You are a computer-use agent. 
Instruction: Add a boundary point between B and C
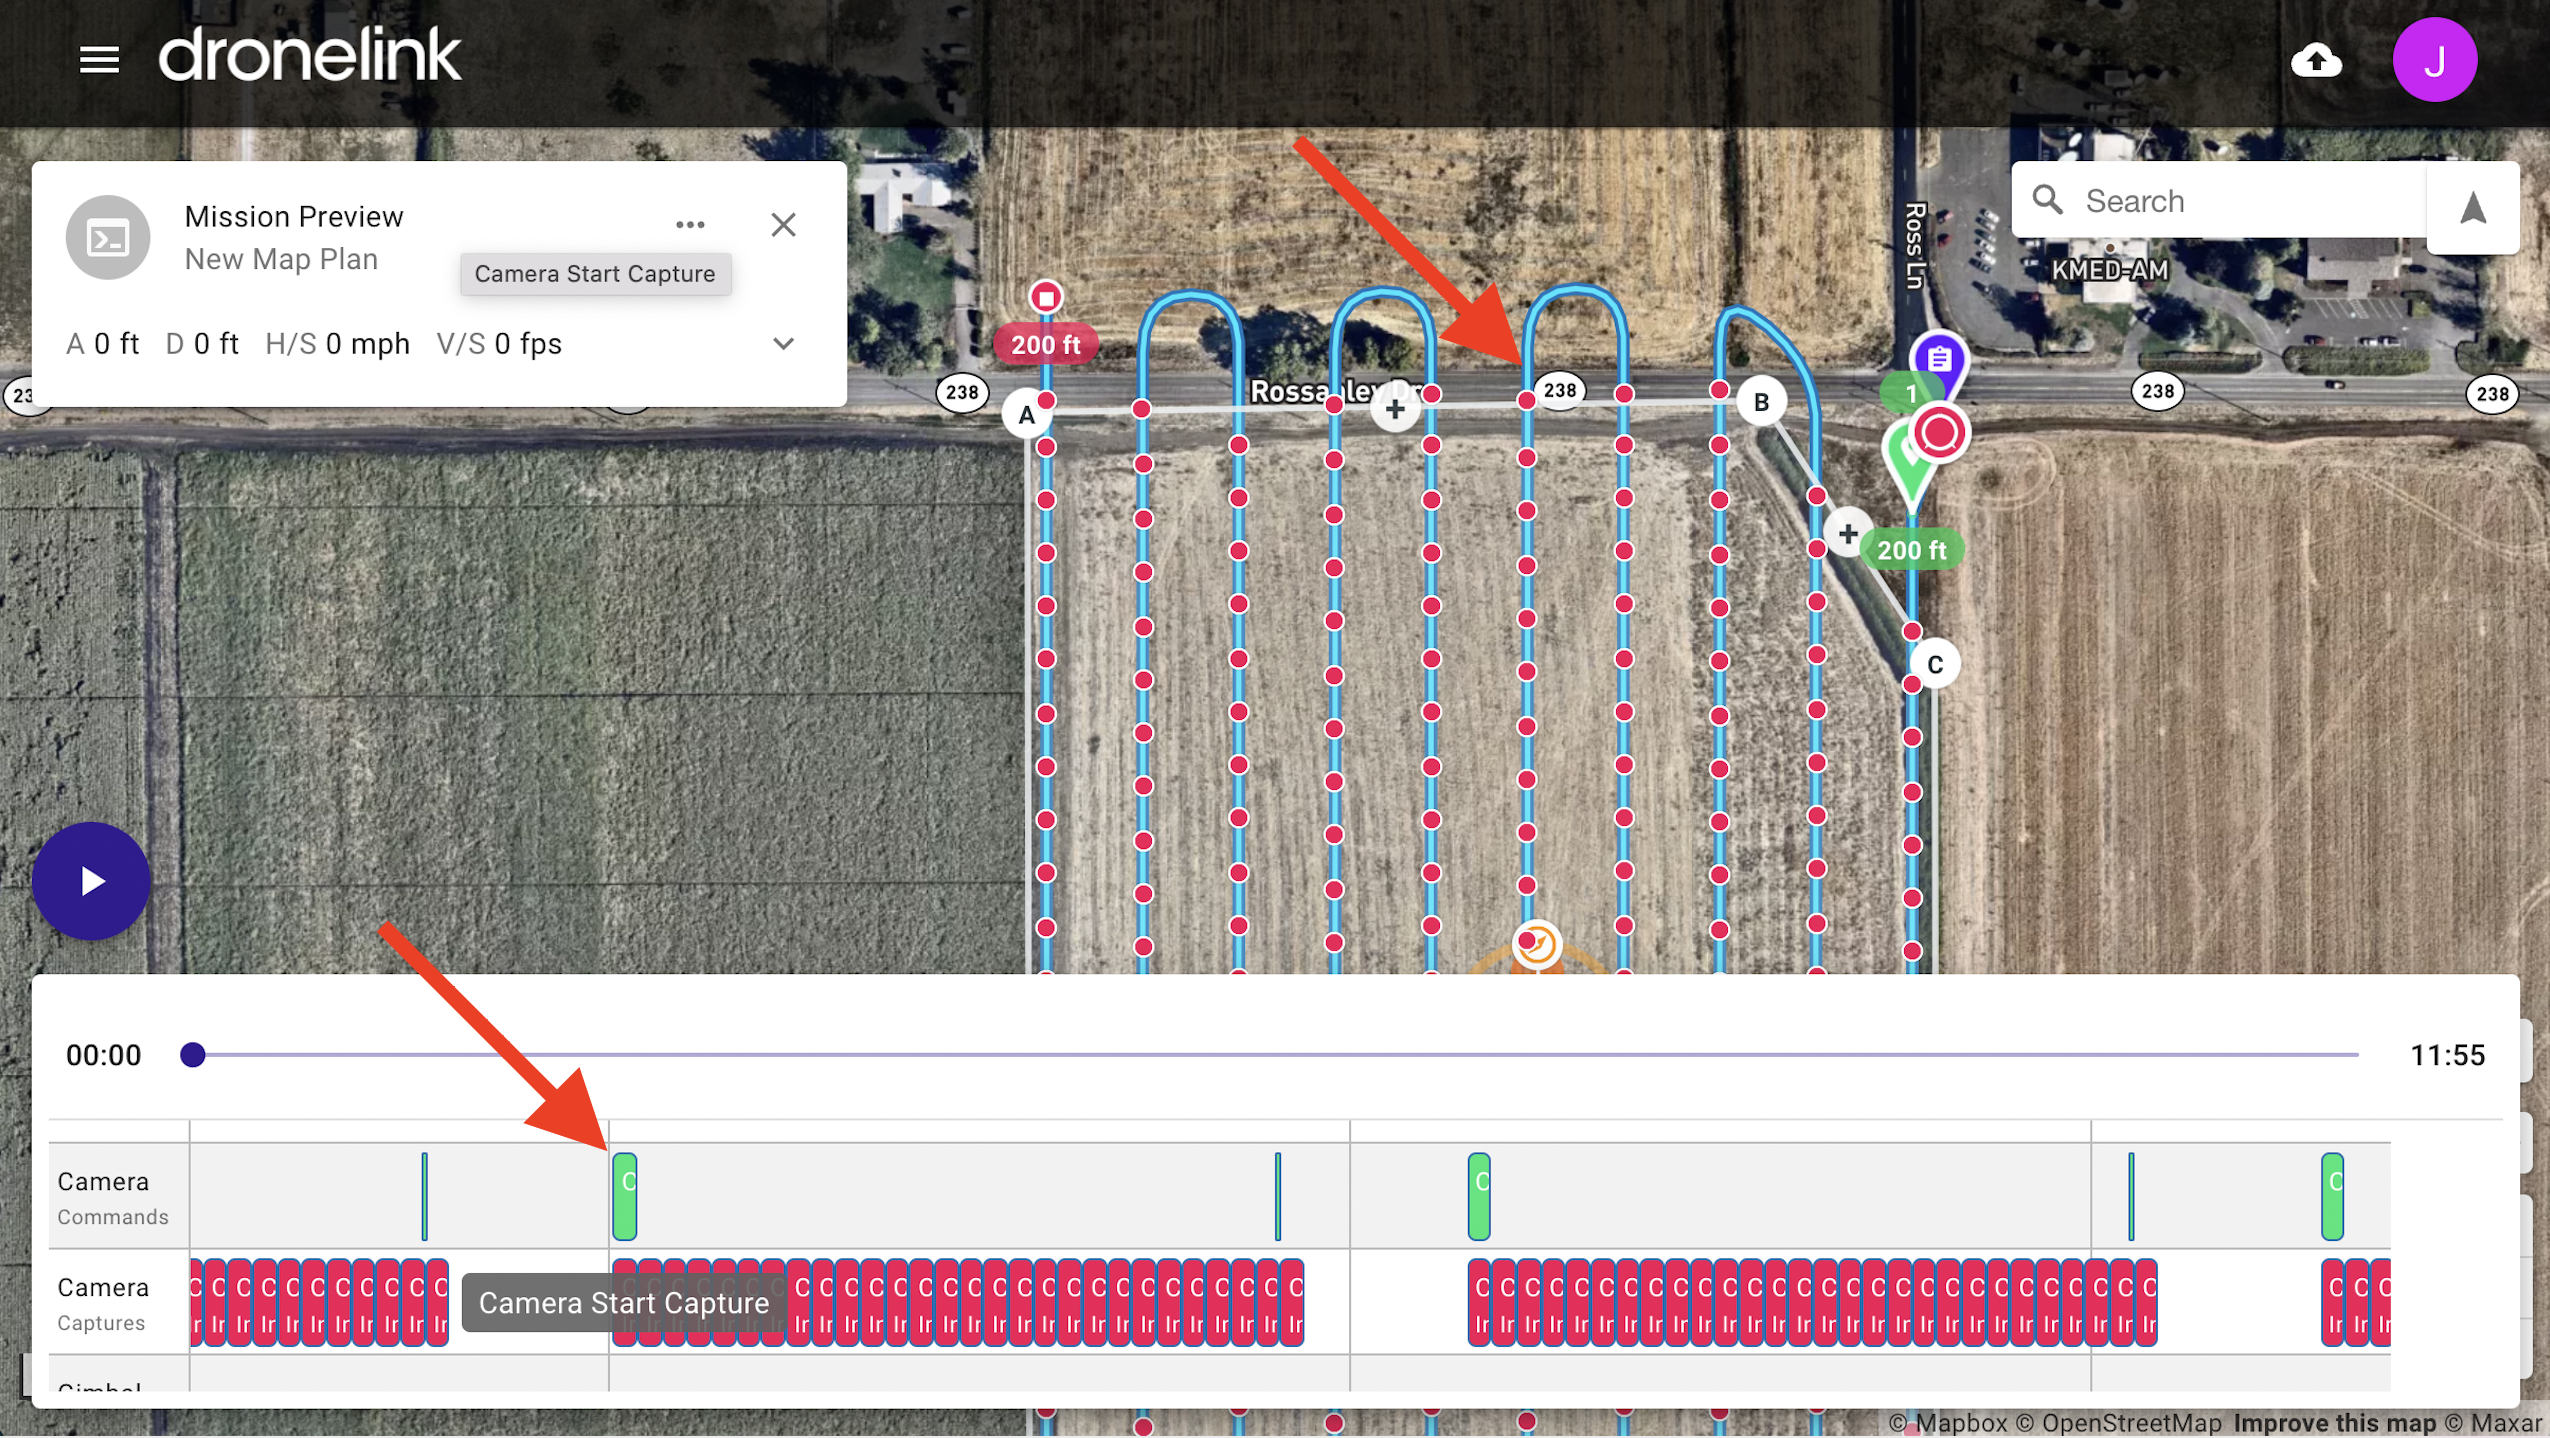click(x=1847, y=534)
